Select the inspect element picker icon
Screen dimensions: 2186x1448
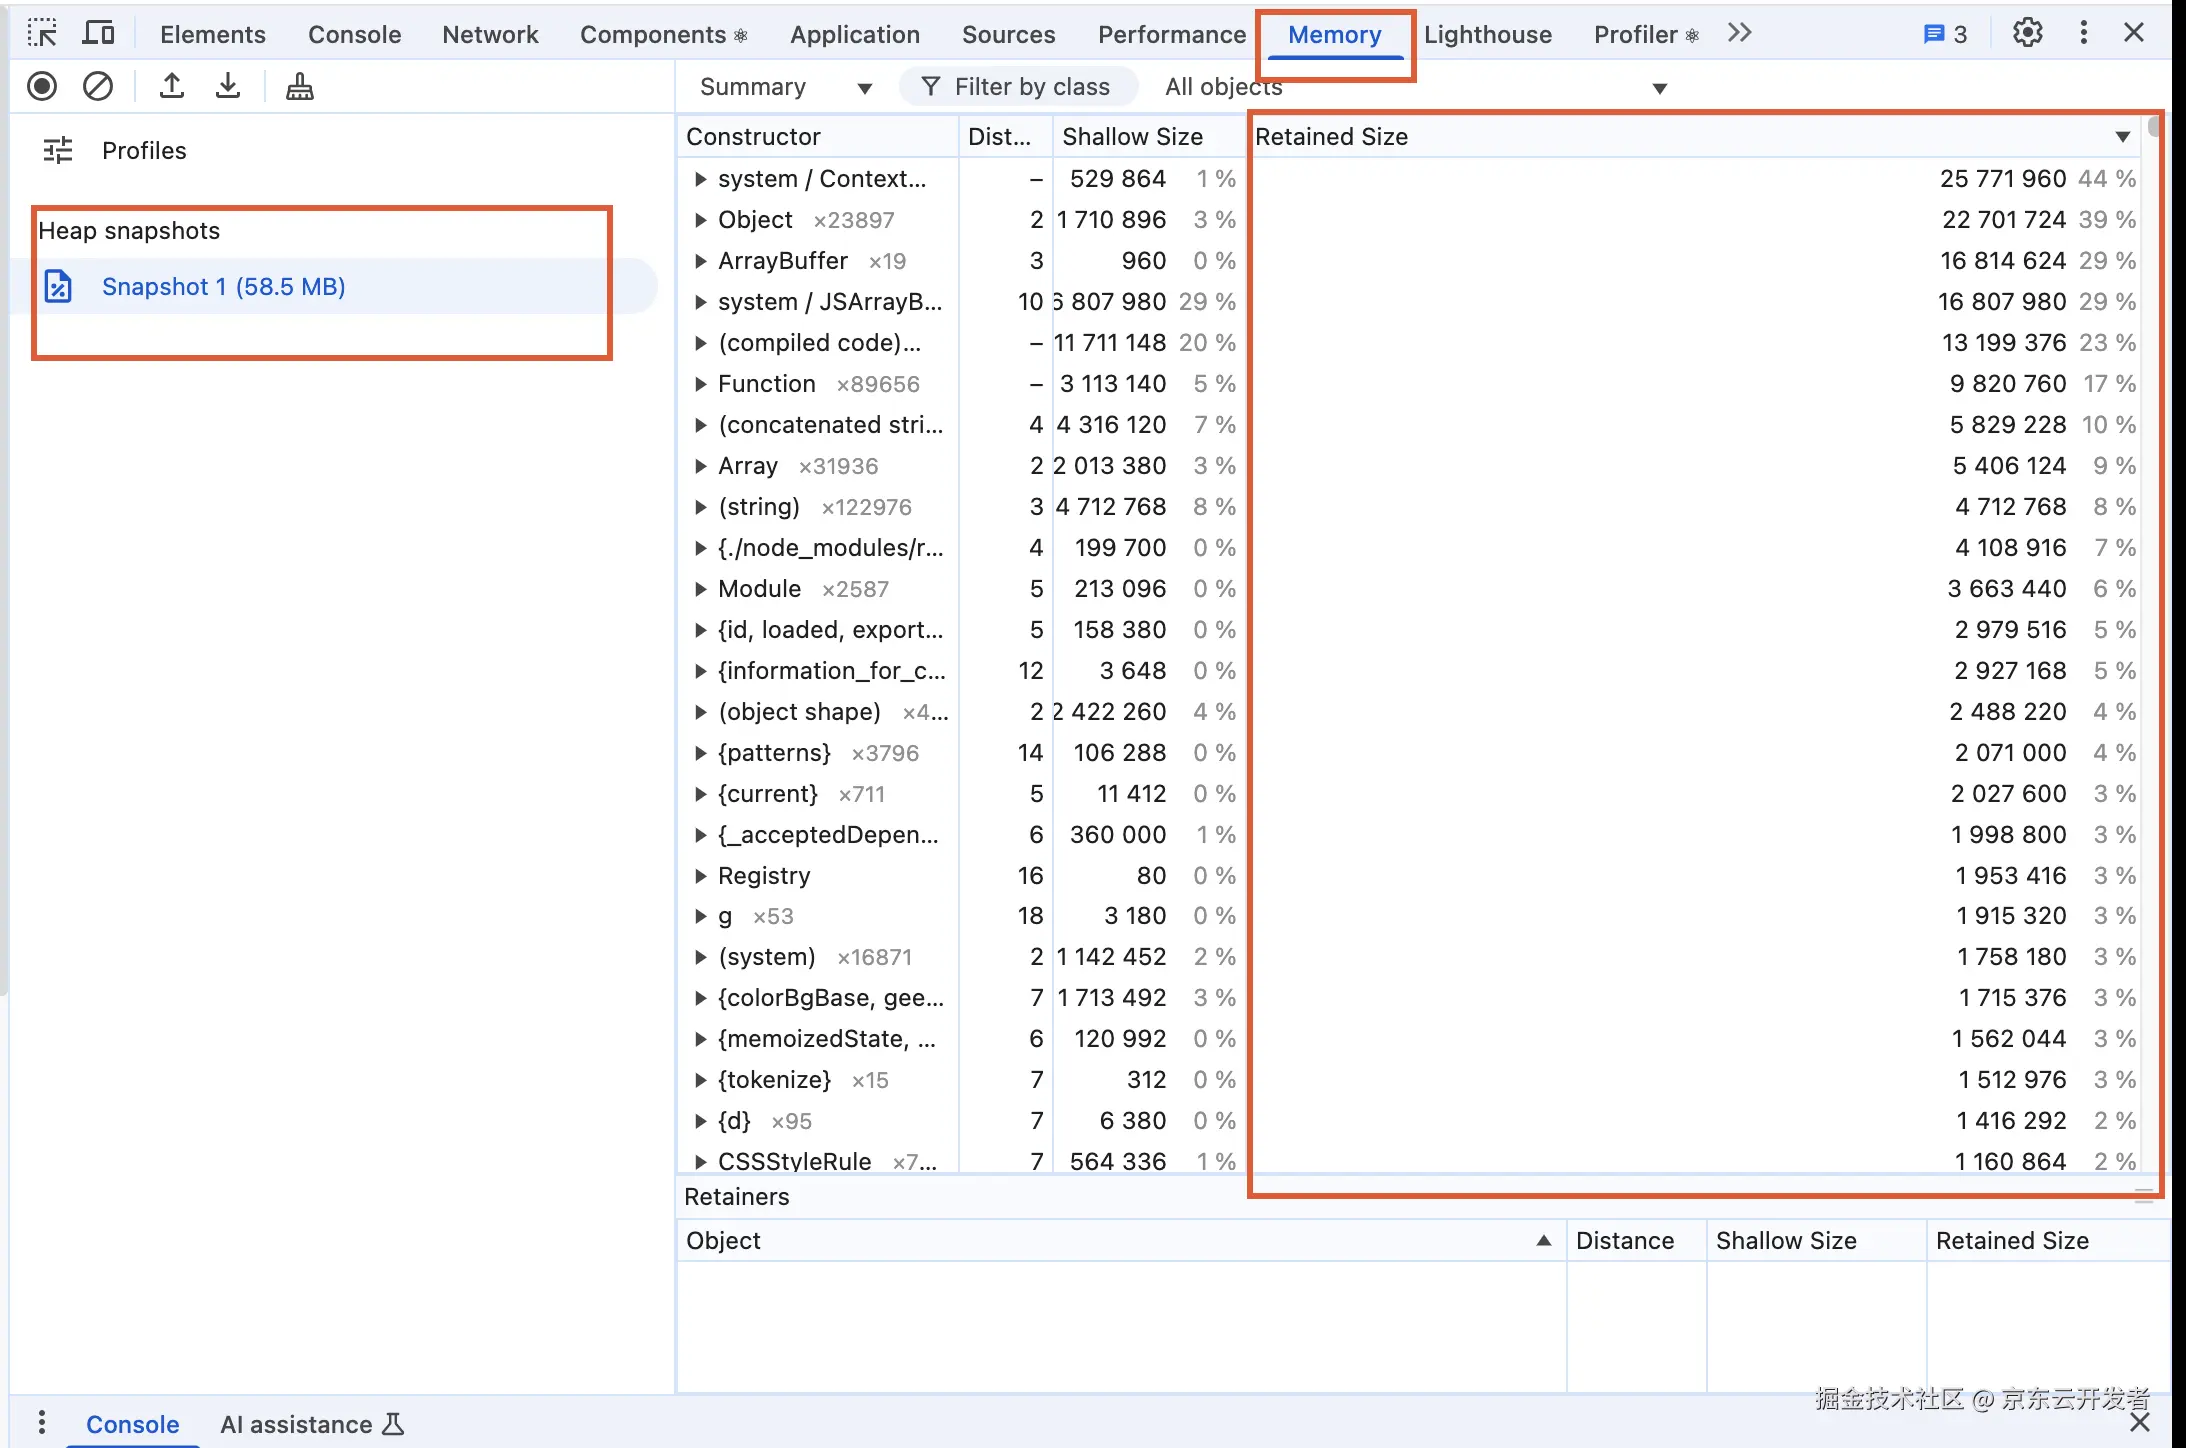click(x=42, y=33)
